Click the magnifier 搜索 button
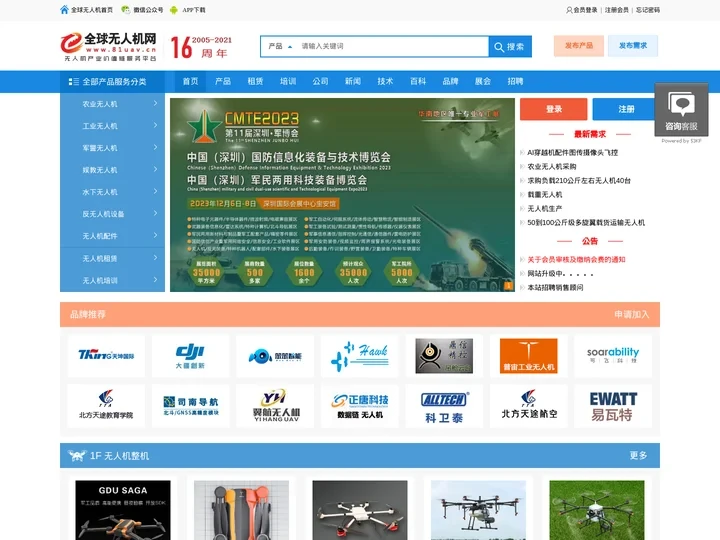Viewport: 720px width, 540px height. tap(510, 46)
